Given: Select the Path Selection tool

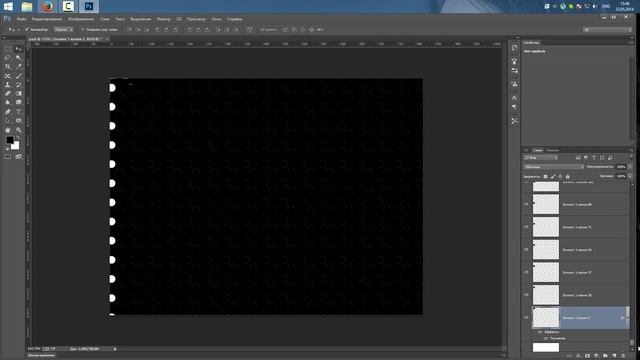Looking at the screenshot, I should point(7,120).
